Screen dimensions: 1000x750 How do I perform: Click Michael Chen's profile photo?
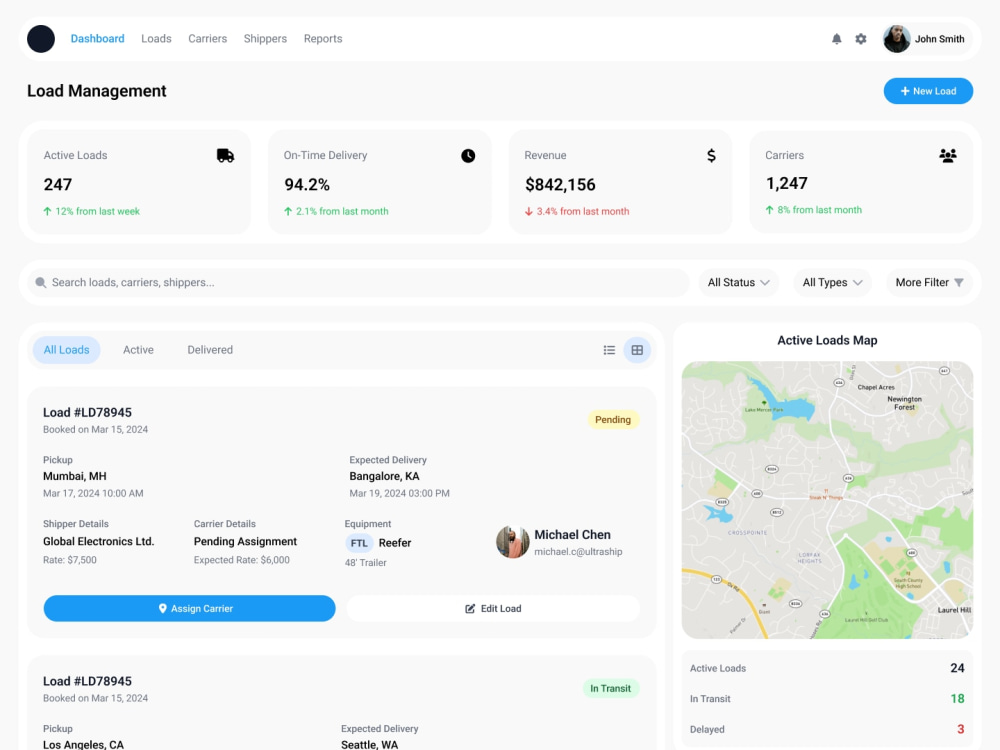click(x=513, y=542)
